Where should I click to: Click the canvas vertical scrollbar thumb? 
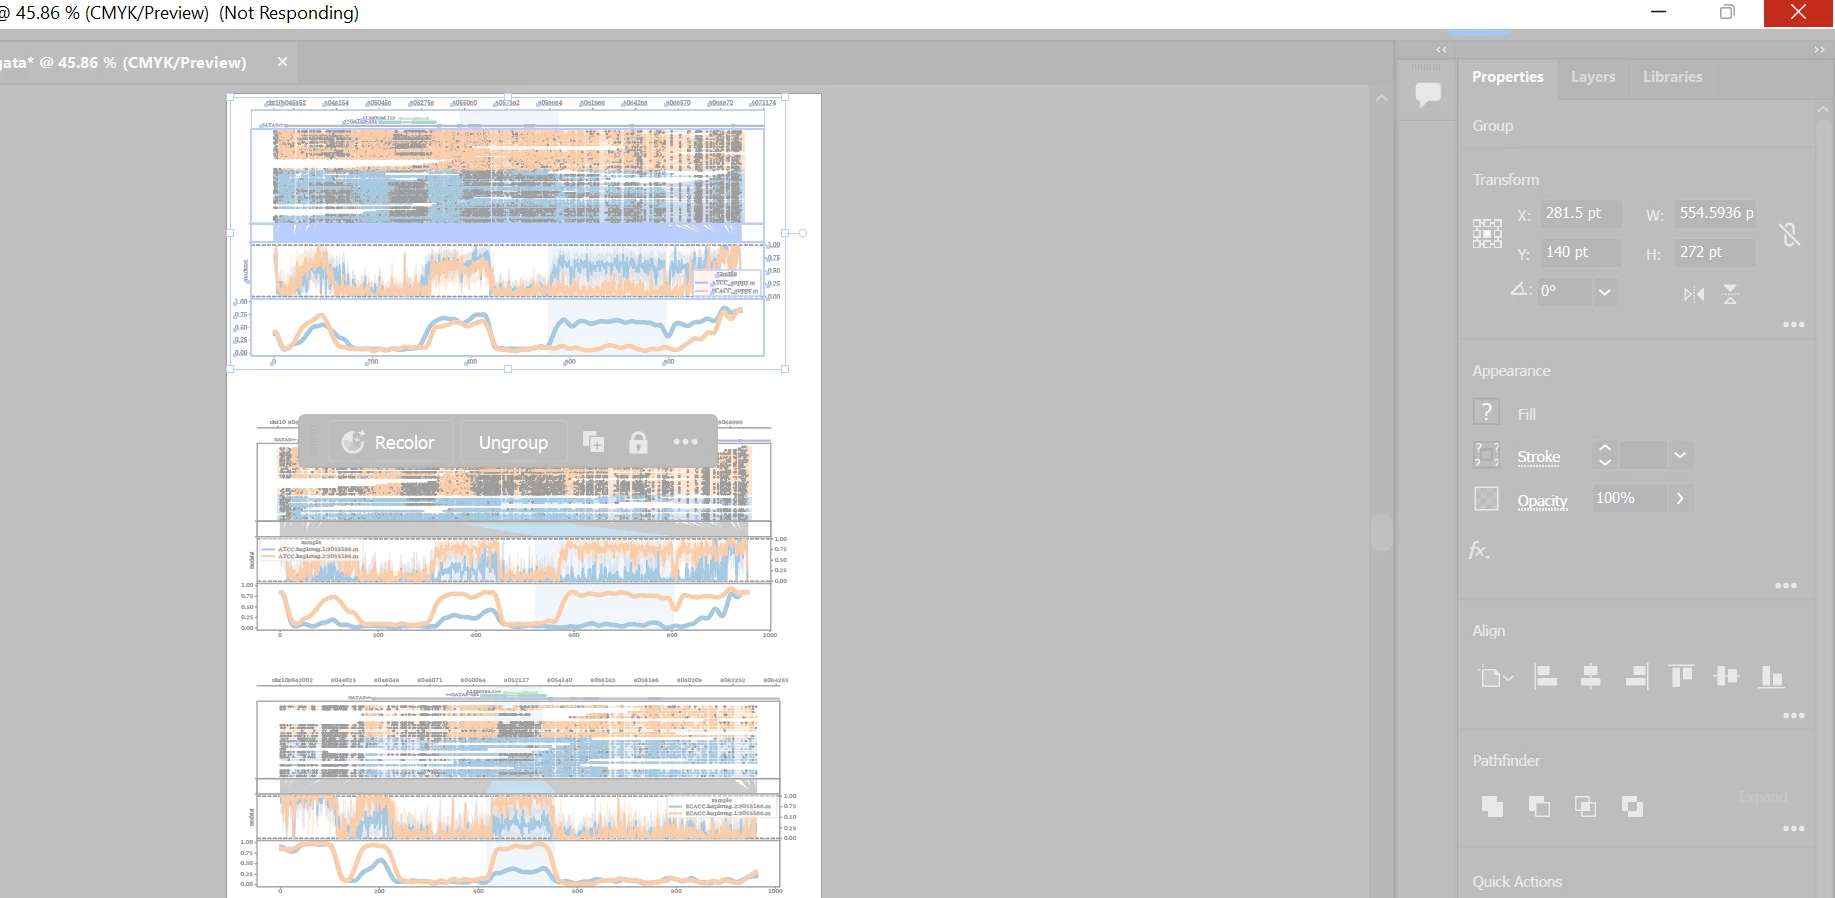[x=1381, y=532]
